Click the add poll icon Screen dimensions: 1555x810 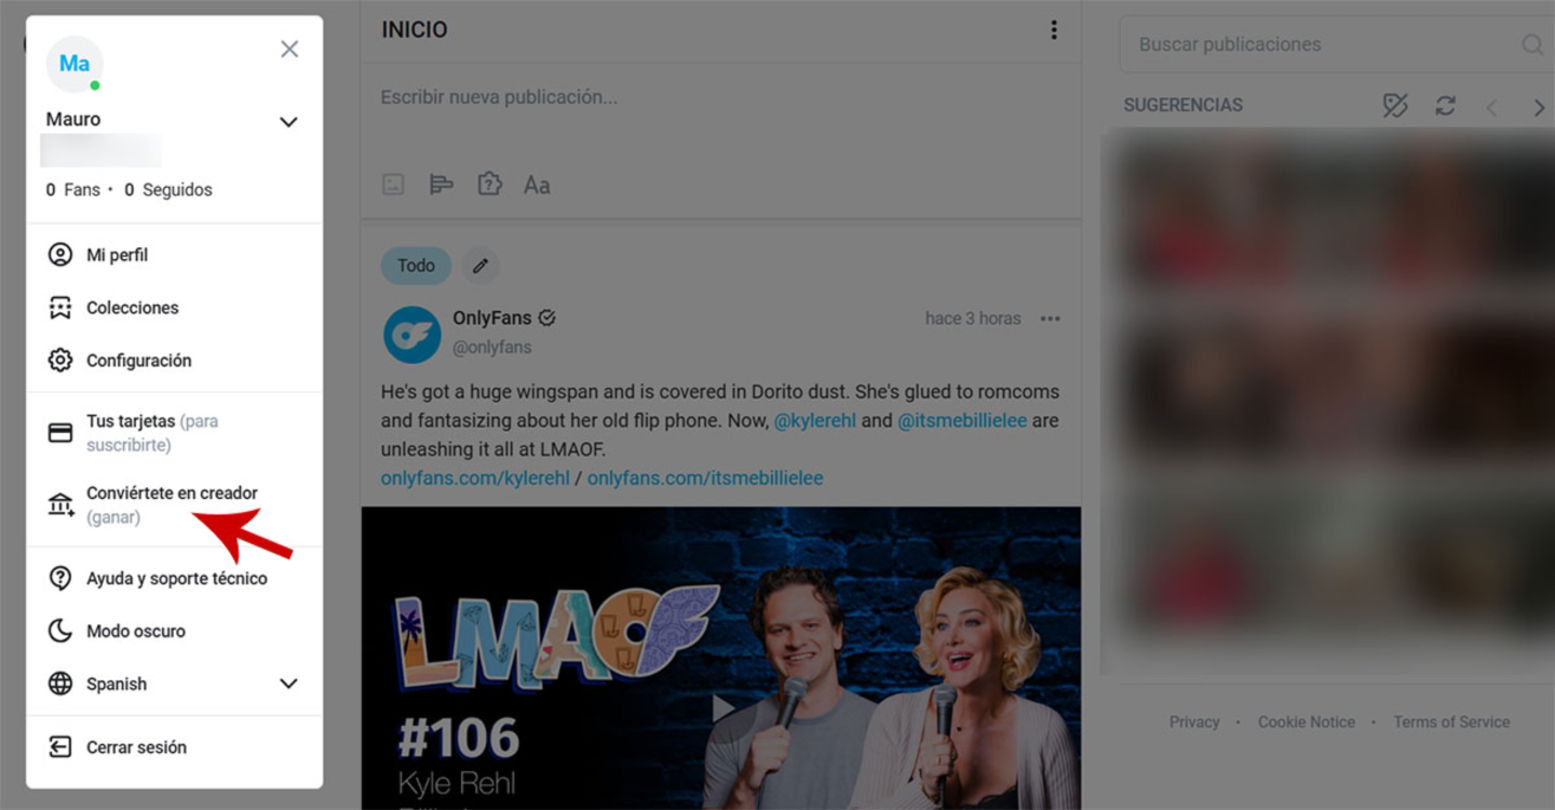coord(441,185)
